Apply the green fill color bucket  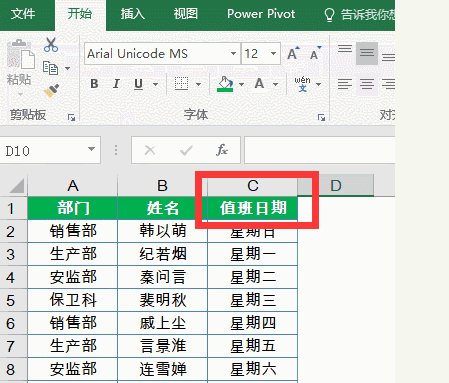pyautogui.click(x=225, y=84)
